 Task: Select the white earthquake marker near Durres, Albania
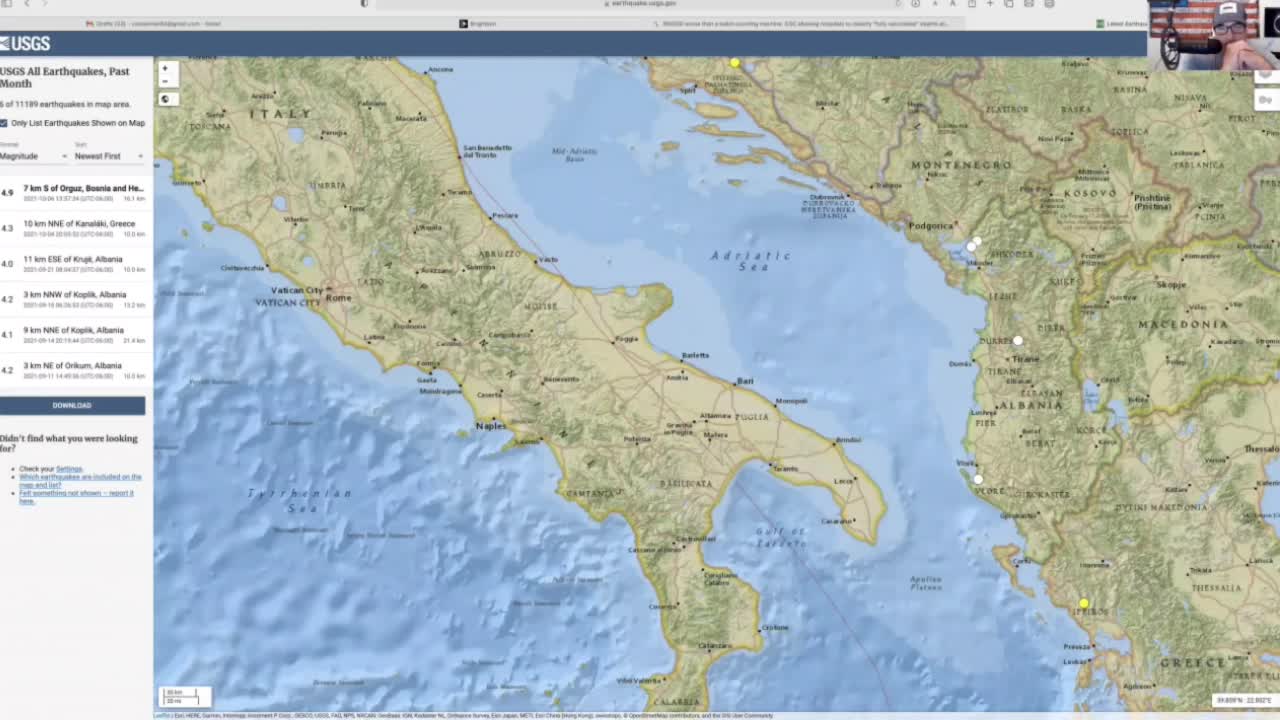tap(1018, 341)
